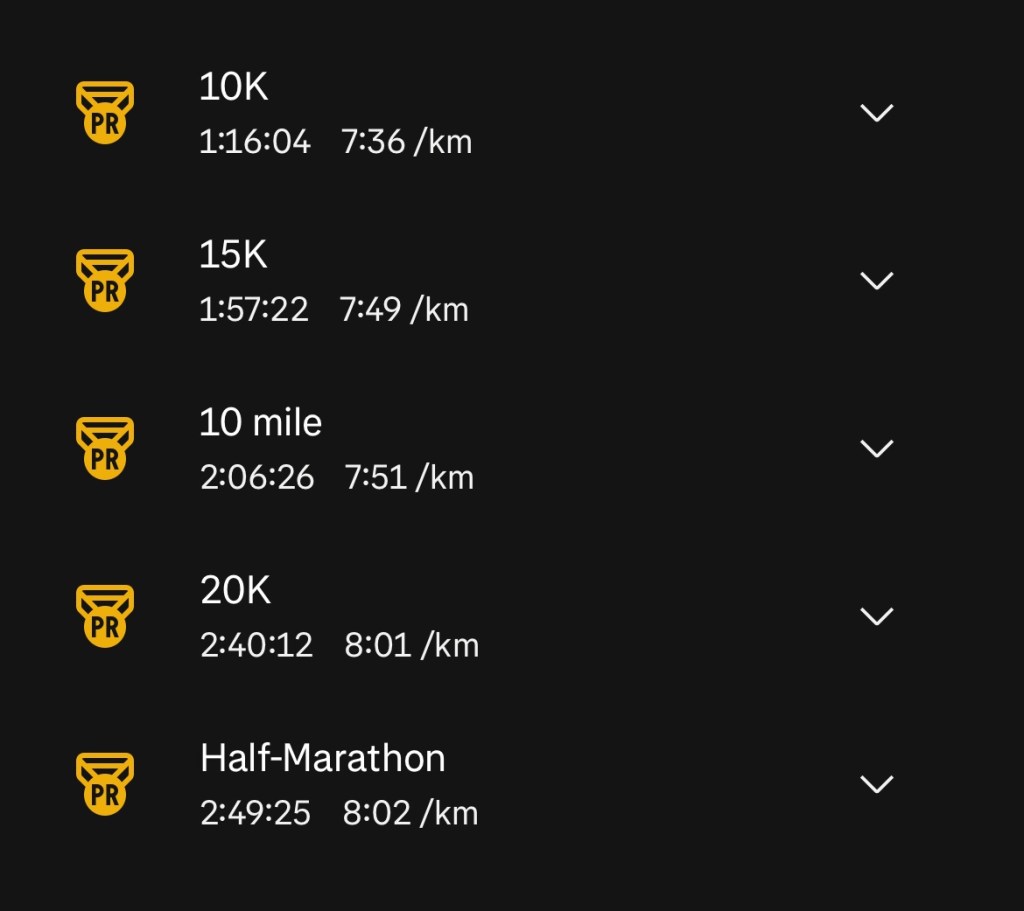Click the 20K pace 8:01 /km
Viewport: 1024px width, 911px height.
tap(411, 646)
